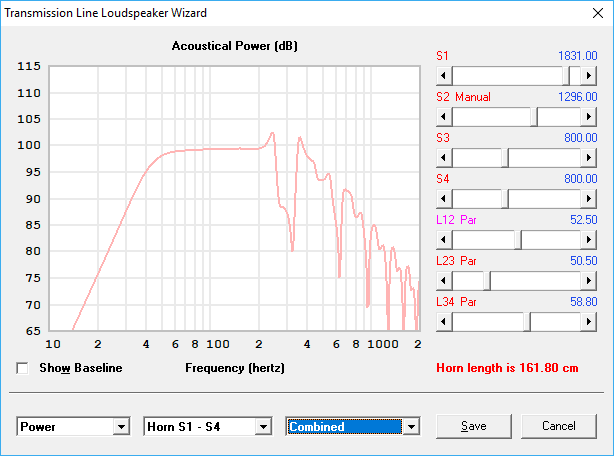Click the L12 slider thumb
This screenshot has height=456, width=614.
pos(518,240)
